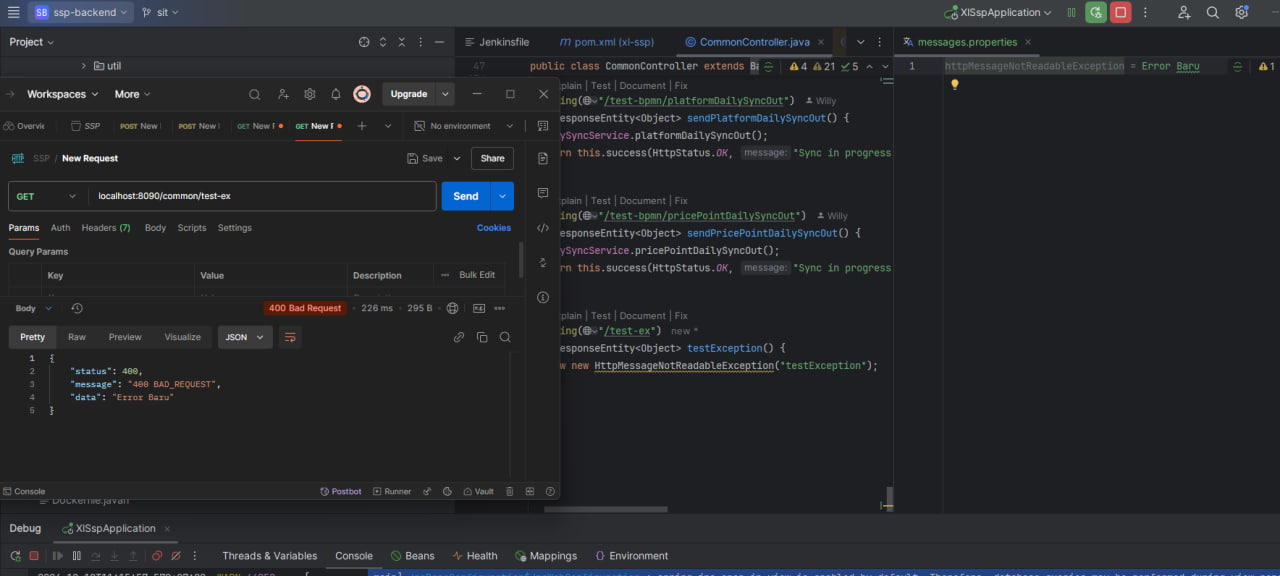
Task: Click the request URL input field
Action: [260, 196]
